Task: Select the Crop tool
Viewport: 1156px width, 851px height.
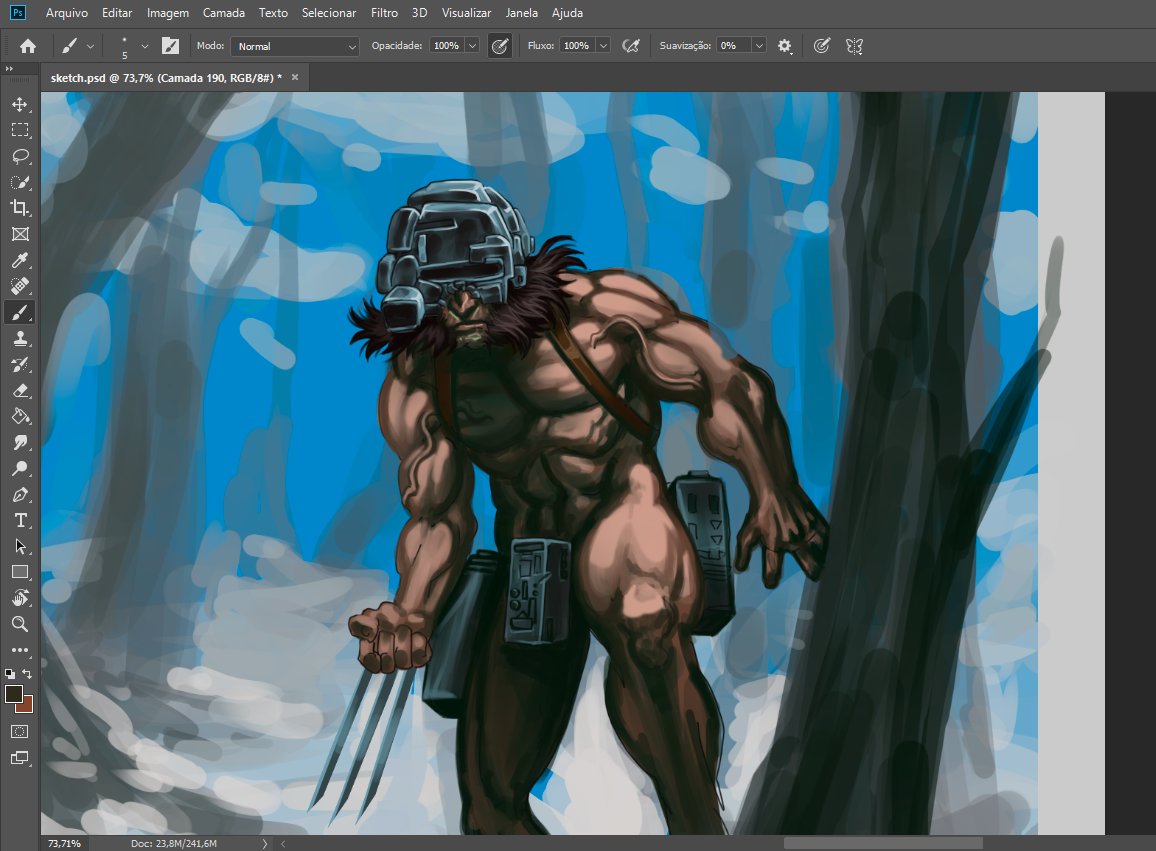Action: tap(20, 208)
